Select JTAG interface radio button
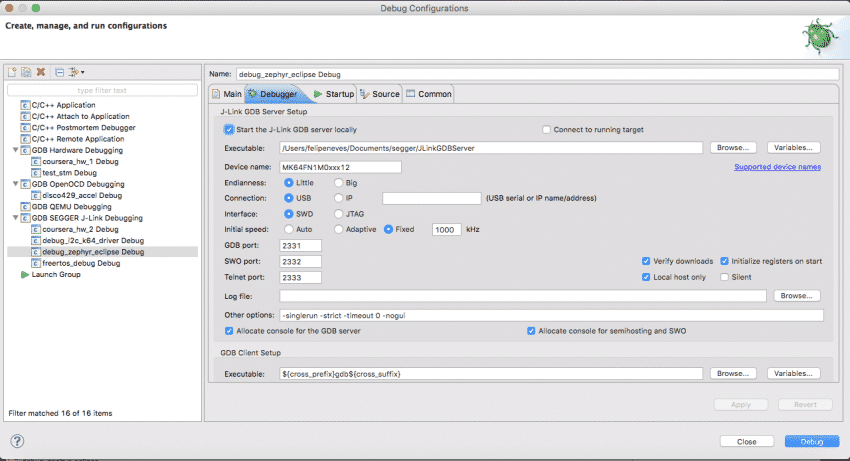Screen dimensions: 850x461 [x=338, y=214]
